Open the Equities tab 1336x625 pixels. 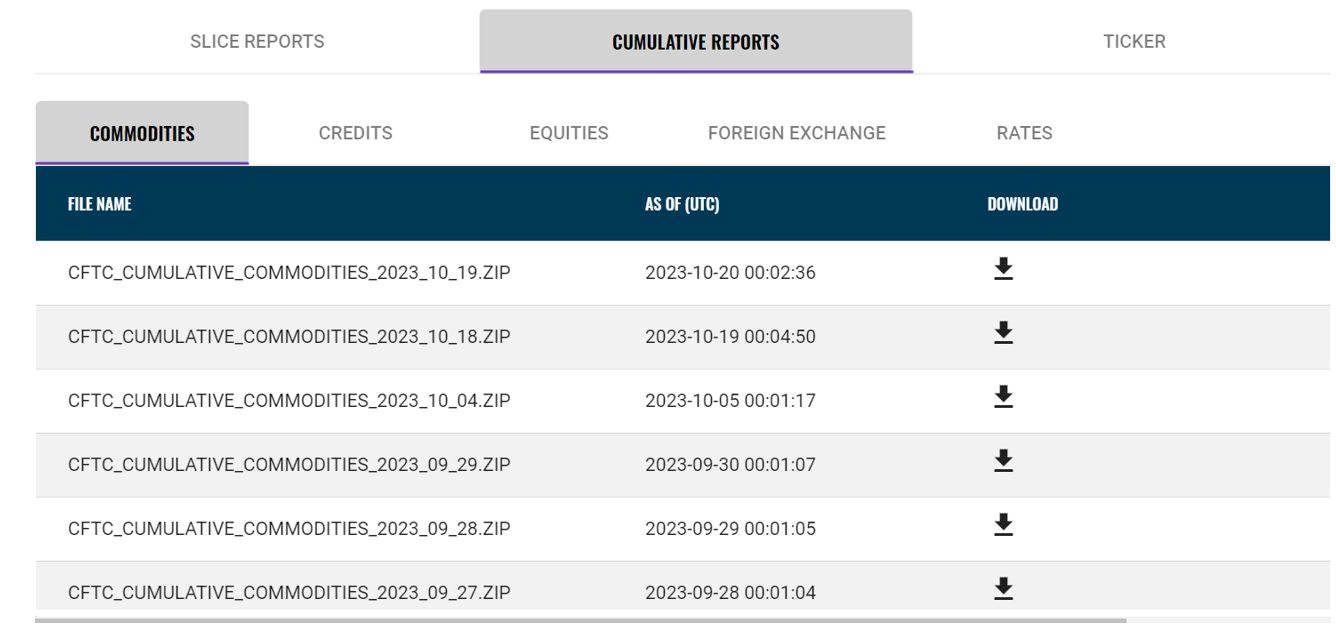point(569,133)
